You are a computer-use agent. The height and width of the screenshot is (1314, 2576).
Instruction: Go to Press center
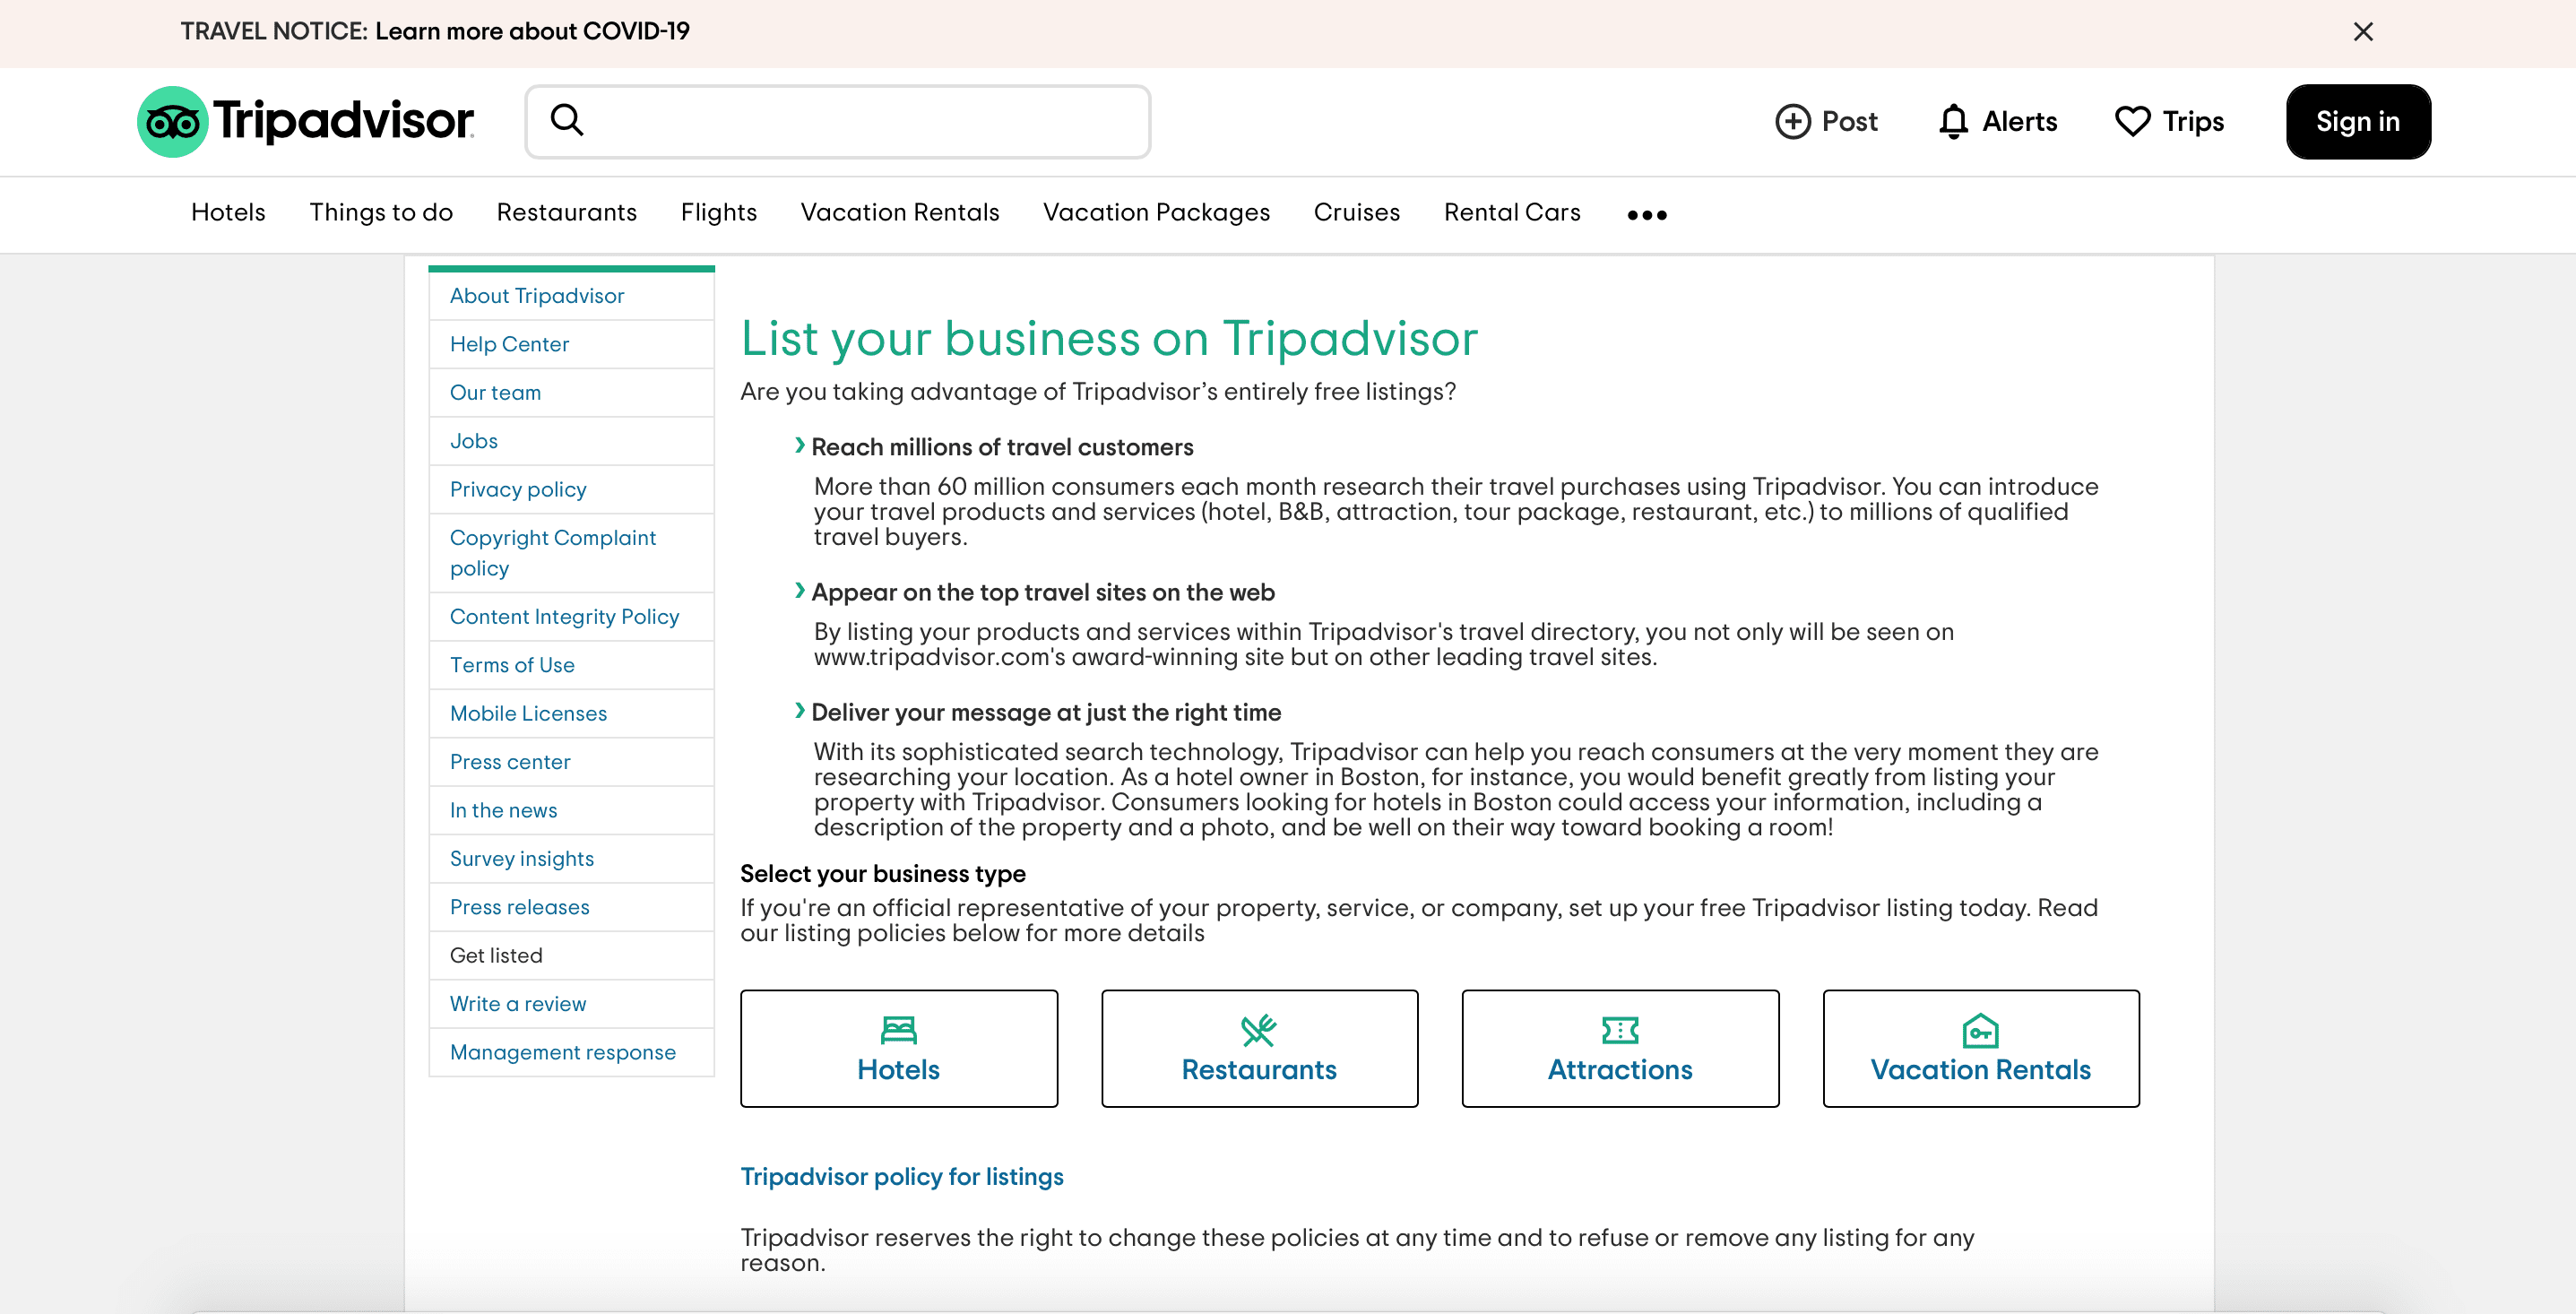point(510,762)
